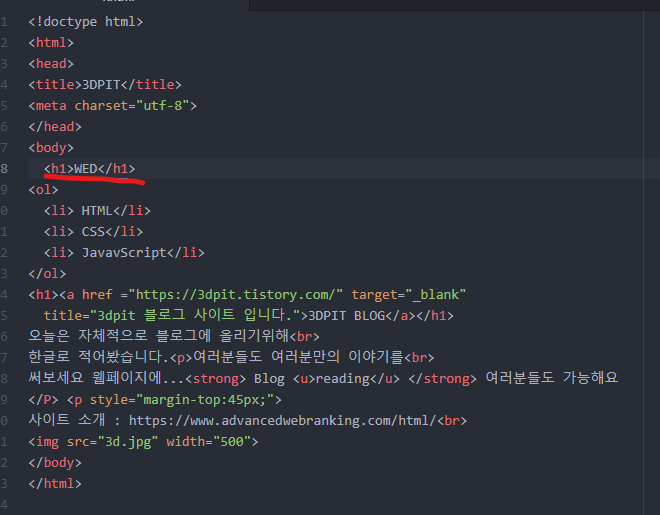Image resolution: width=660 pixels, height=515 pixels.
Task: Click the meta charset="utf-8" line
Action: 112,106
